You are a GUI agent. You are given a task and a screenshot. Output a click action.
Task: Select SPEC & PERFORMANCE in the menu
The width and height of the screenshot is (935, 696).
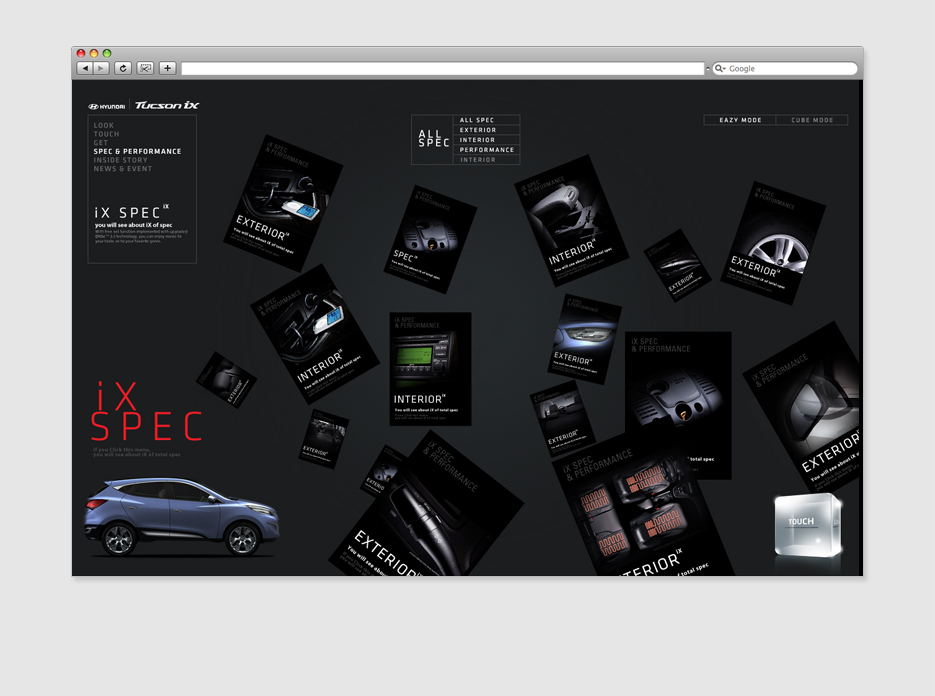point(137,151)
